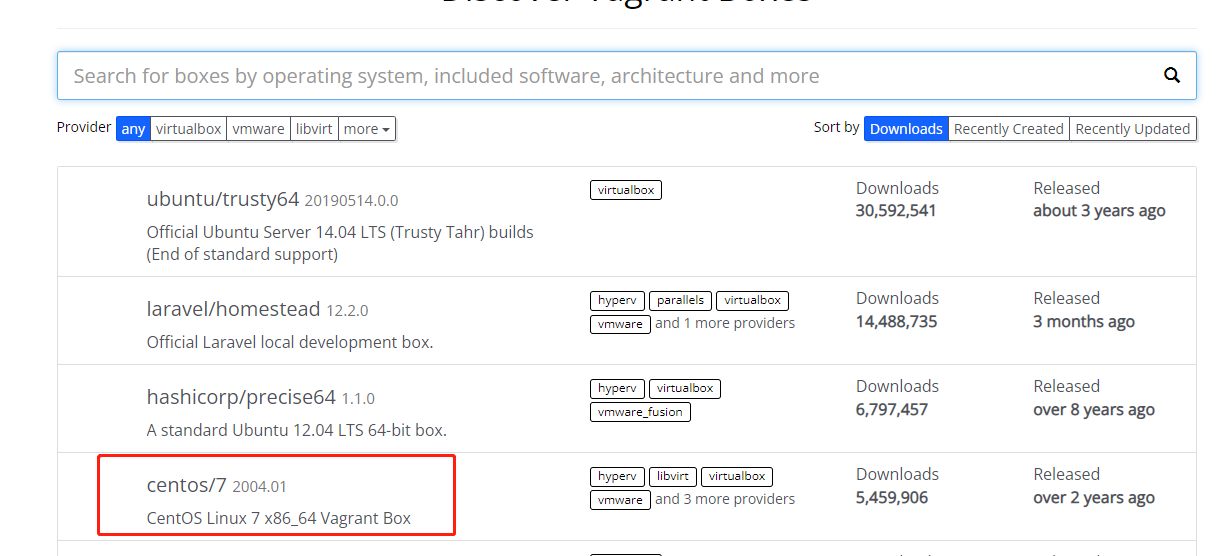The height and width of the screenshot is (556, 1231).
Task: Click vmware_fusion tag on hashicorp/precise64 row
Action: [x=640, y=412]
